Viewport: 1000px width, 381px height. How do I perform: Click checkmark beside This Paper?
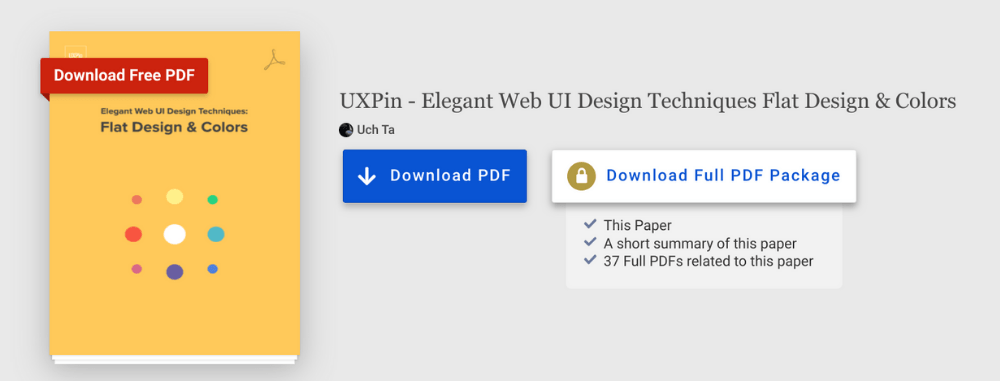(x=591, y=224)
